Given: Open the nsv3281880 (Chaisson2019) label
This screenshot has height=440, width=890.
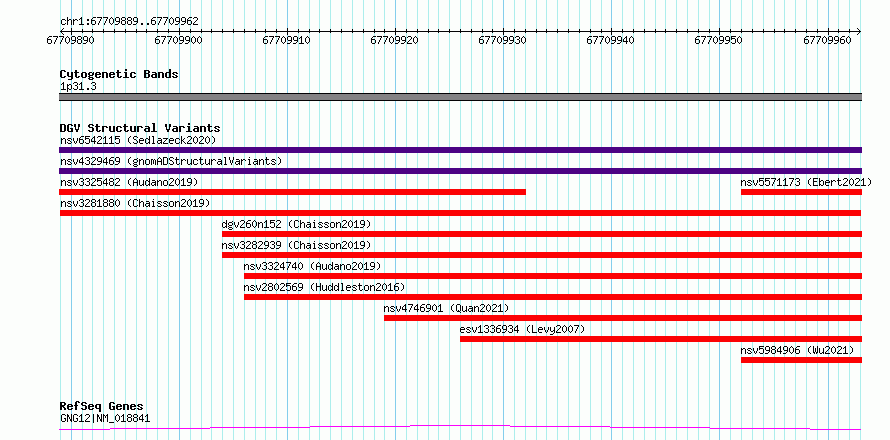Looking at the screenshot, I should tap(135, 203).
